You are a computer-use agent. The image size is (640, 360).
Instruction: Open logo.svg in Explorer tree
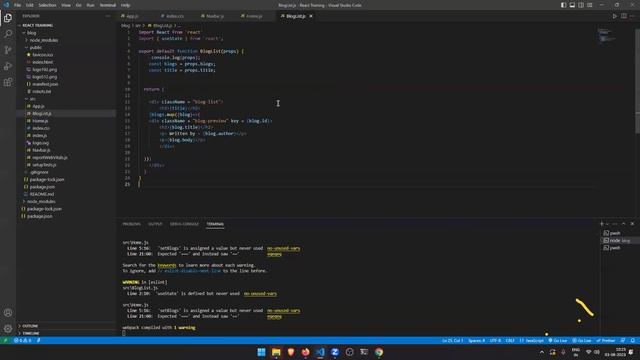point(40,143)
